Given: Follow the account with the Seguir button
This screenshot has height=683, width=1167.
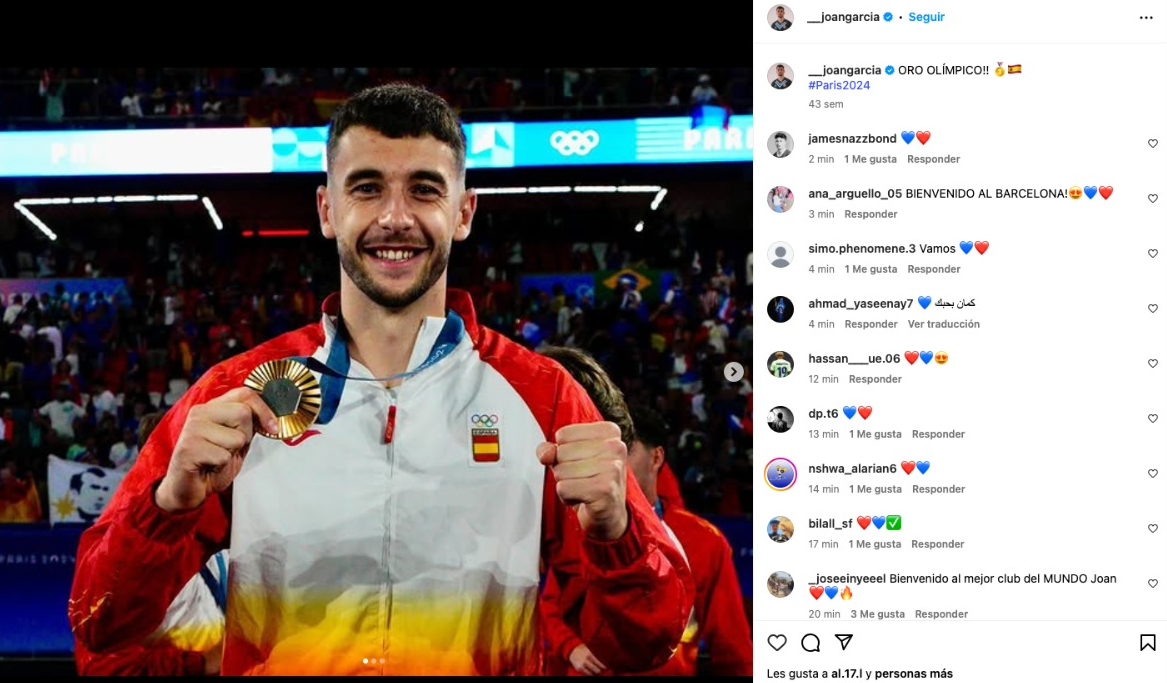Looking at the screenshot, I should tap(926, 17).
